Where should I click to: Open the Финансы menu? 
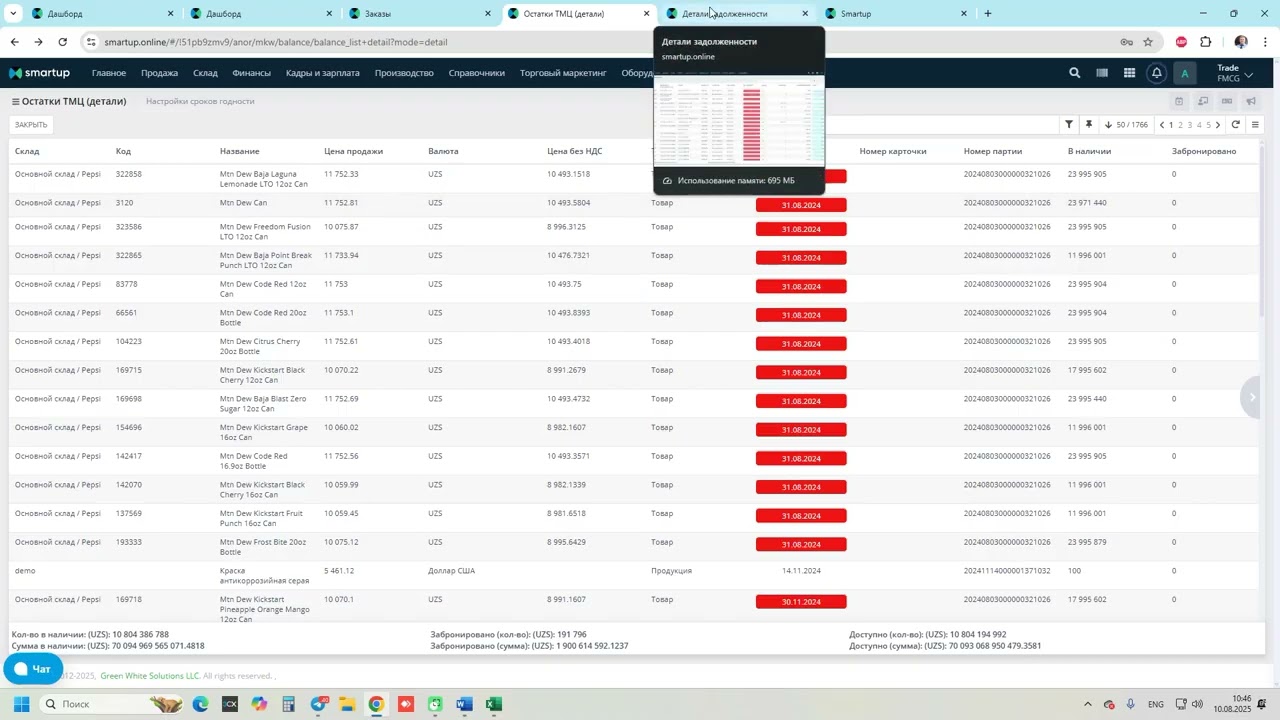(251, 73)
